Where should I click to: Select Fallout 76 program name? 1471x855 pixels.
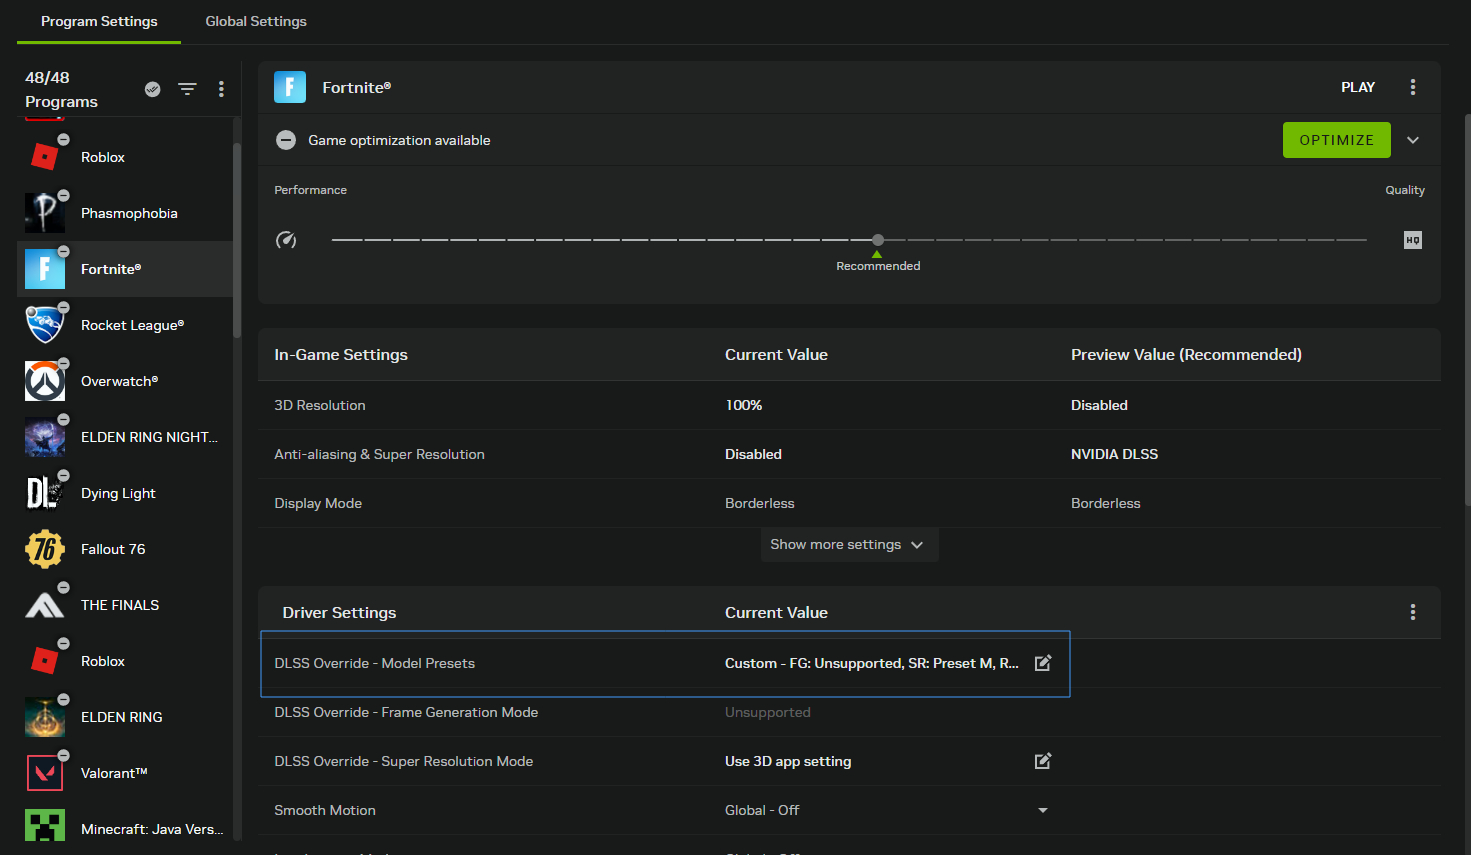coord(113,549)
